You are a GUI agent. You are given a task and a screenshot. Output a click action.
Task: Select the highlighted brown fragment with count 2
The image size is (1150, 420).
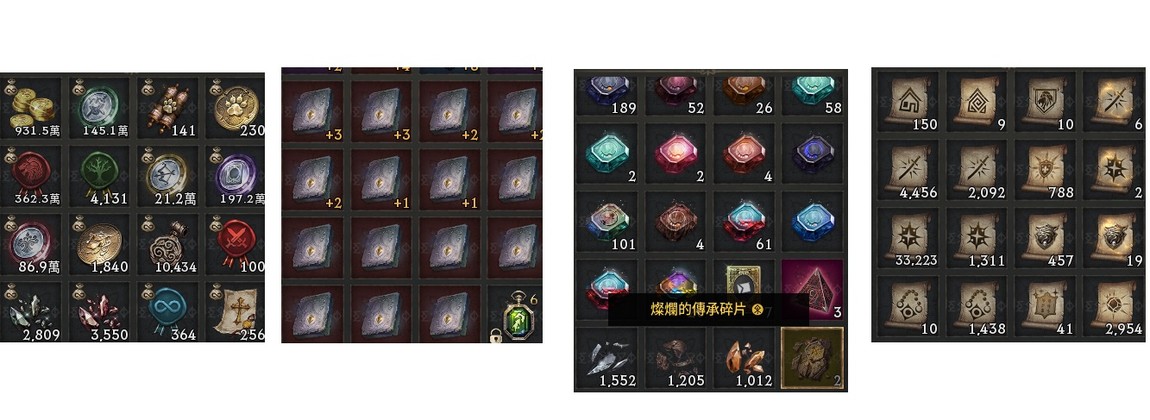click(x=813, y=358)
